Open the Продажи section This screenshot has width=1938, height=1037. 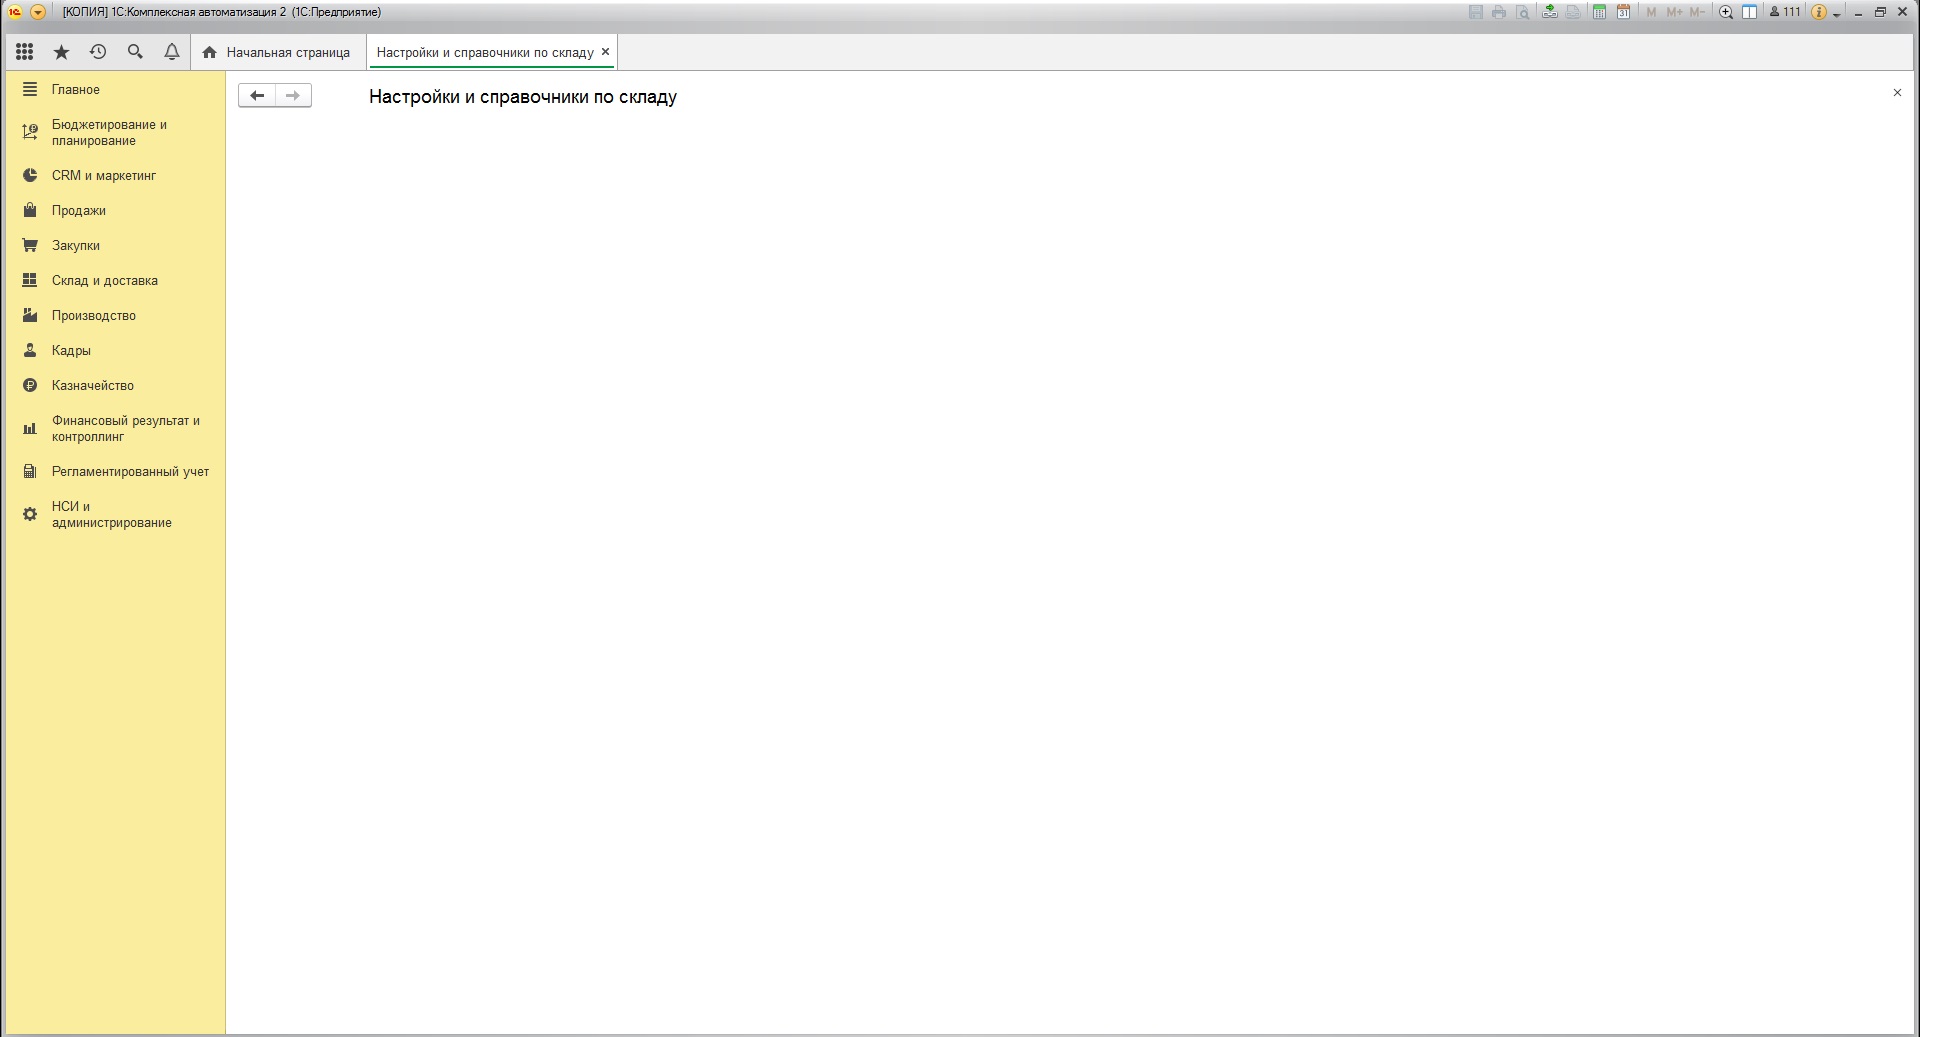click(x=78, y=211)
